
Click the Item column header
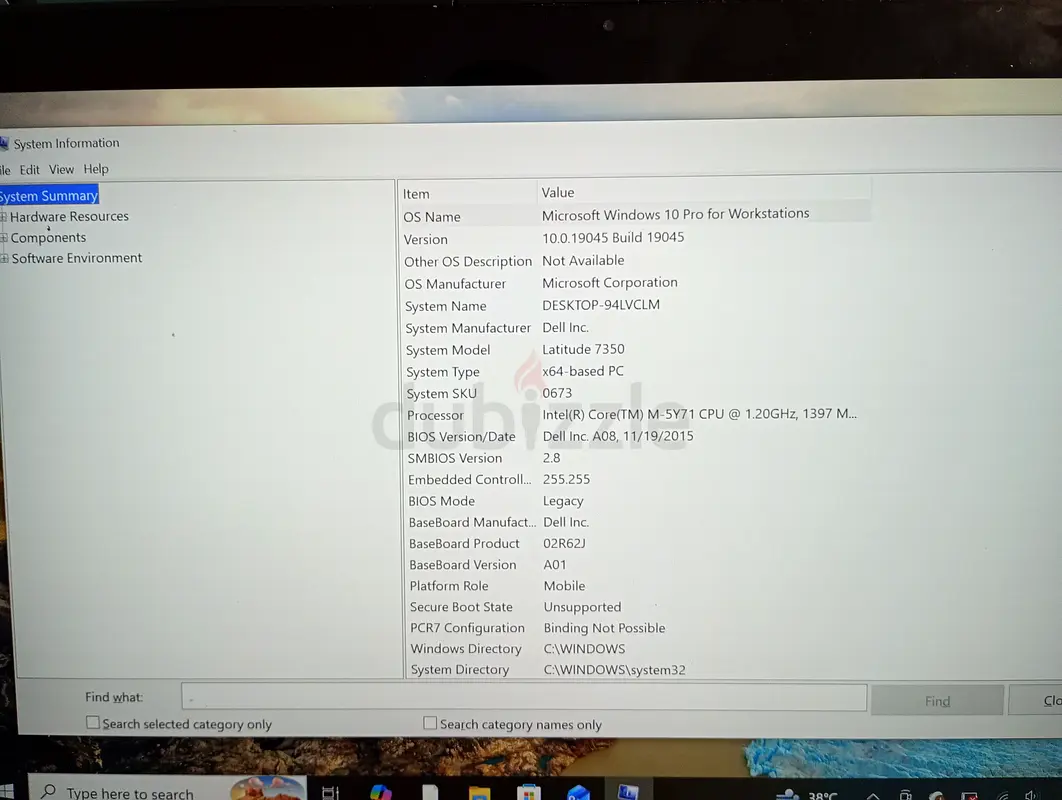[467, 194]
